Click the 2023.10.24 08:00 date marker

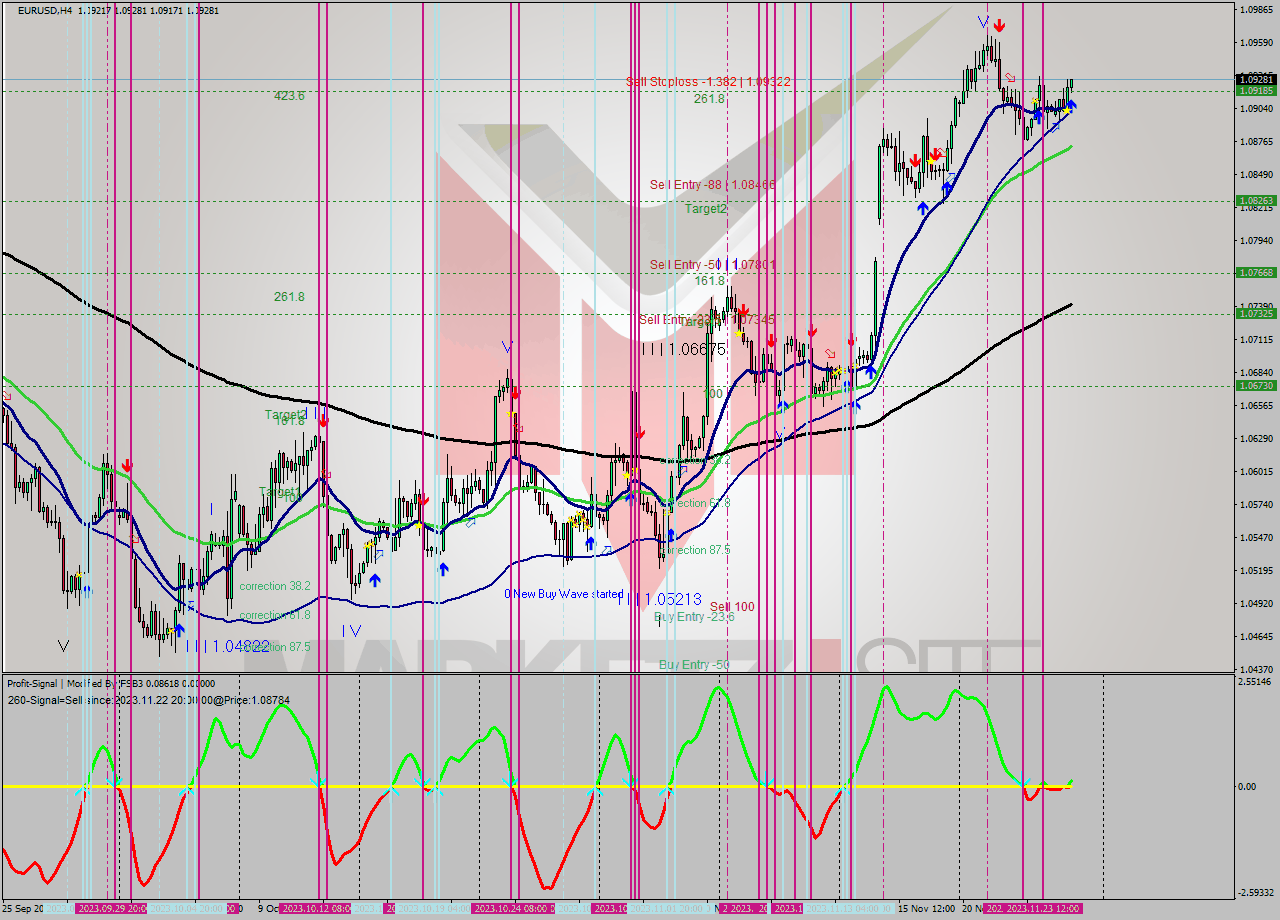[x=512, y=909]
